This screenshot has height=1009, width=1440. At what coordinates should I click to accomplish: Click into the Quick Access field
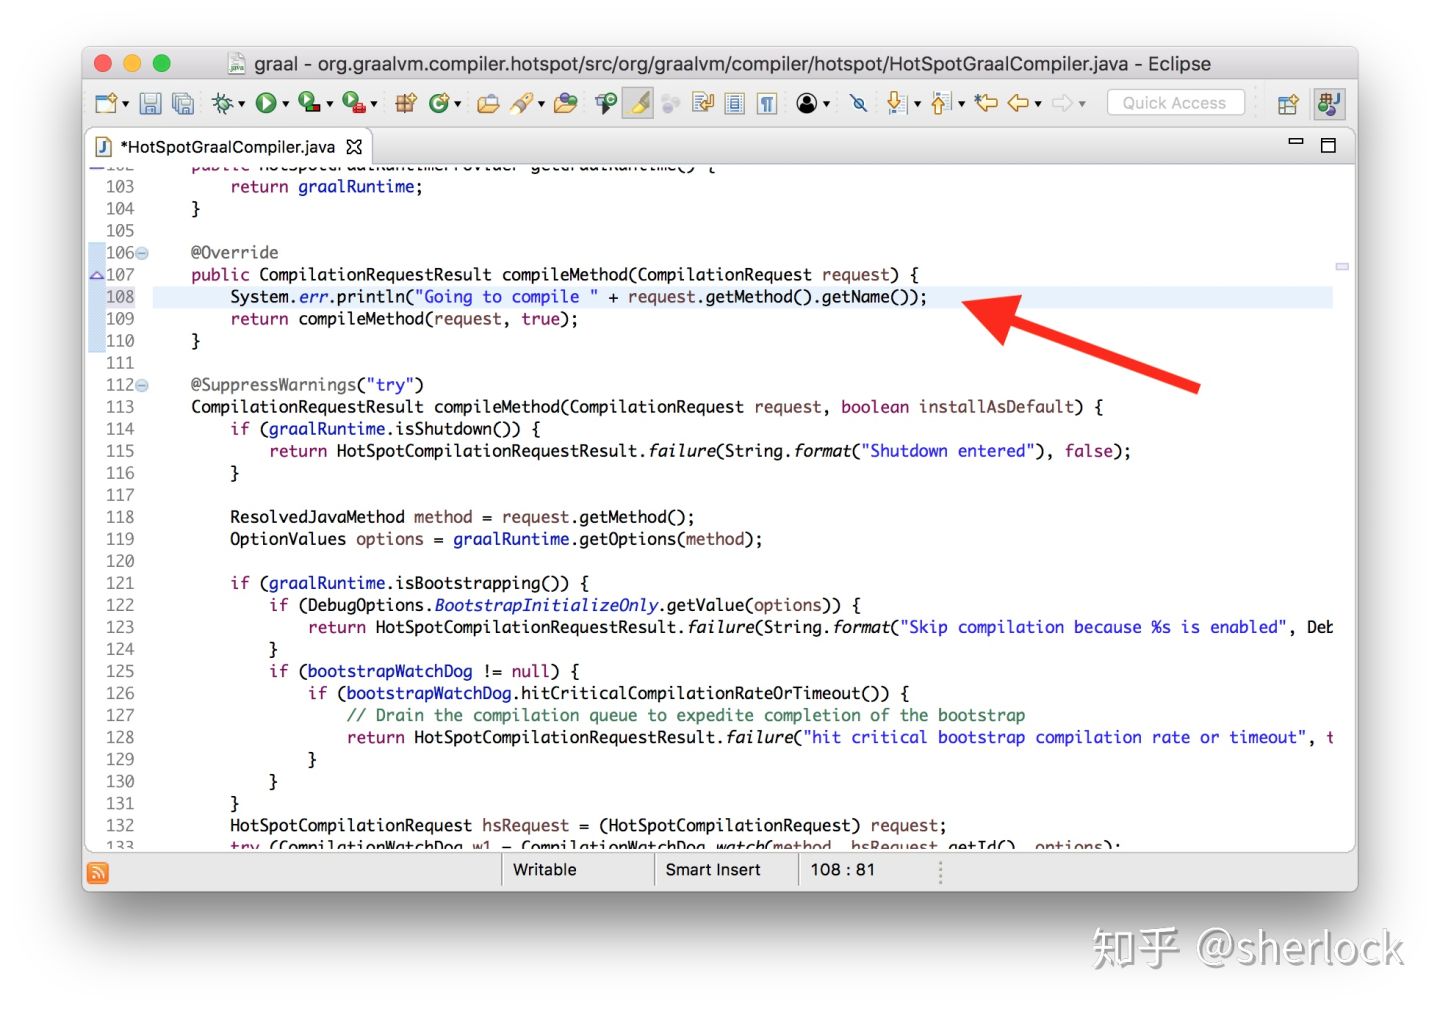[x=1175, y=103]
